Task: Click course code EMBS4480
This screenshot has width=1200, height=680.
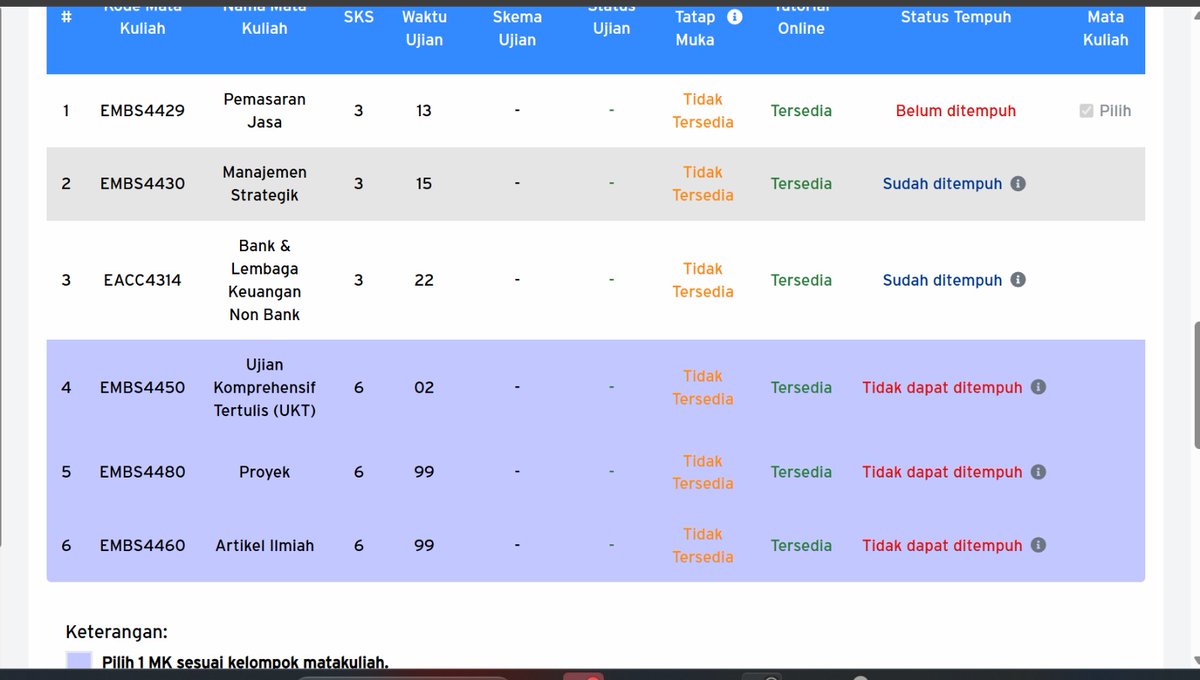Action: click(142, 472)
